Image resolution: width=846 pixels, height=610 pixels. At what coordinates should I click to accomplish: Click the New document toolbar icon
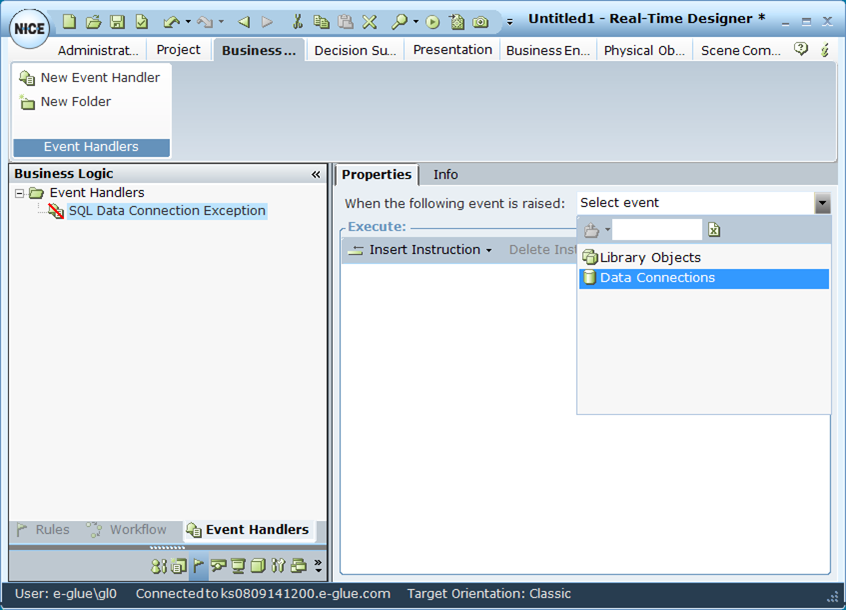point(69,21)
